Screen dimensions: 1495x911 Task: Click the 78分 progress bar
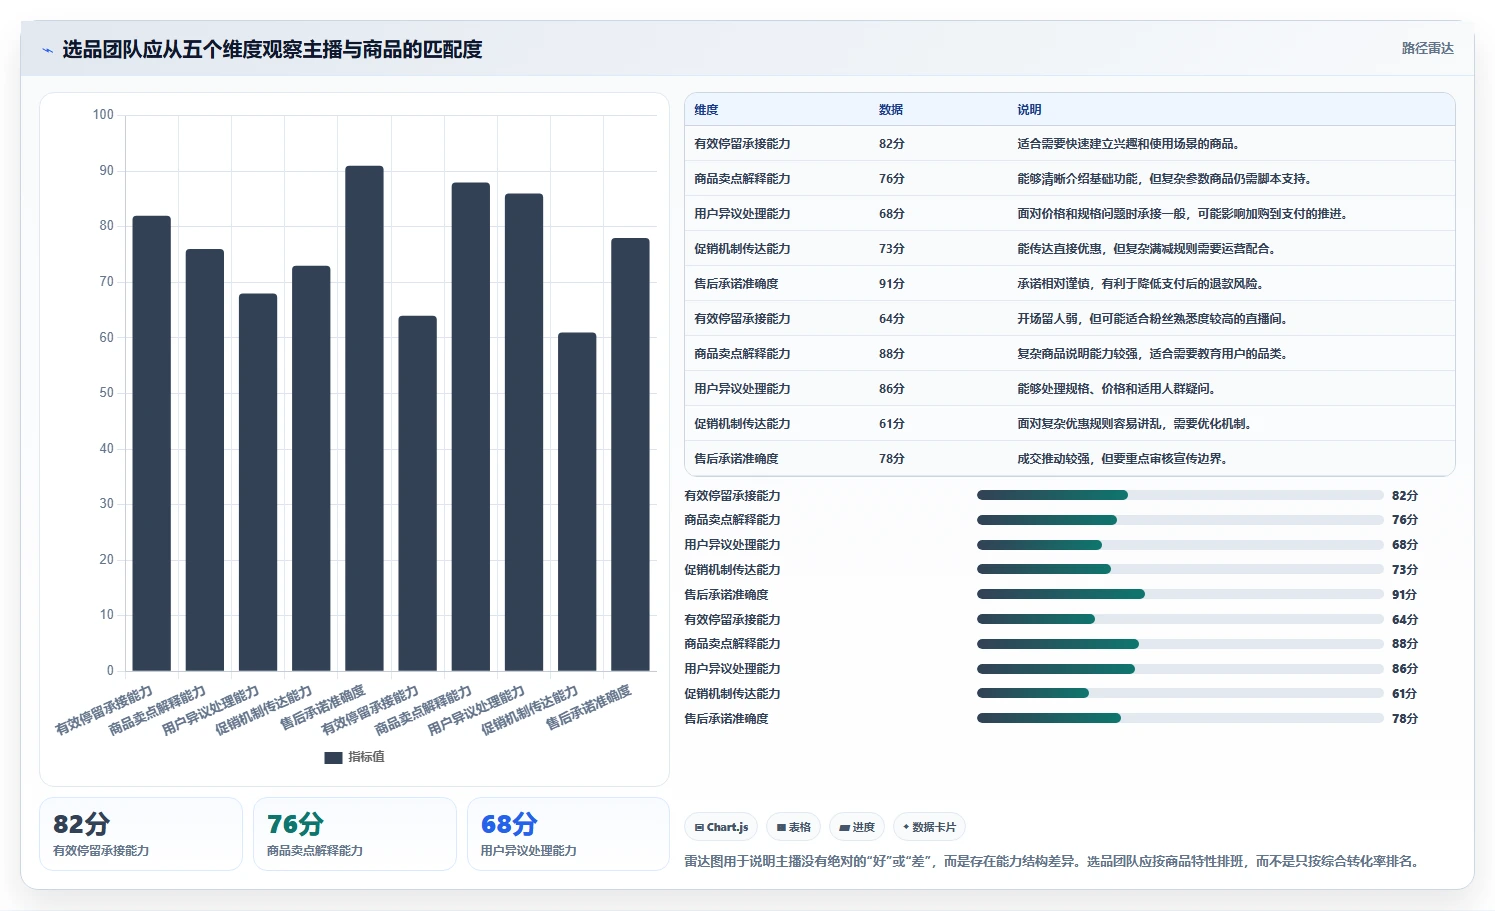coord(1180,718)
